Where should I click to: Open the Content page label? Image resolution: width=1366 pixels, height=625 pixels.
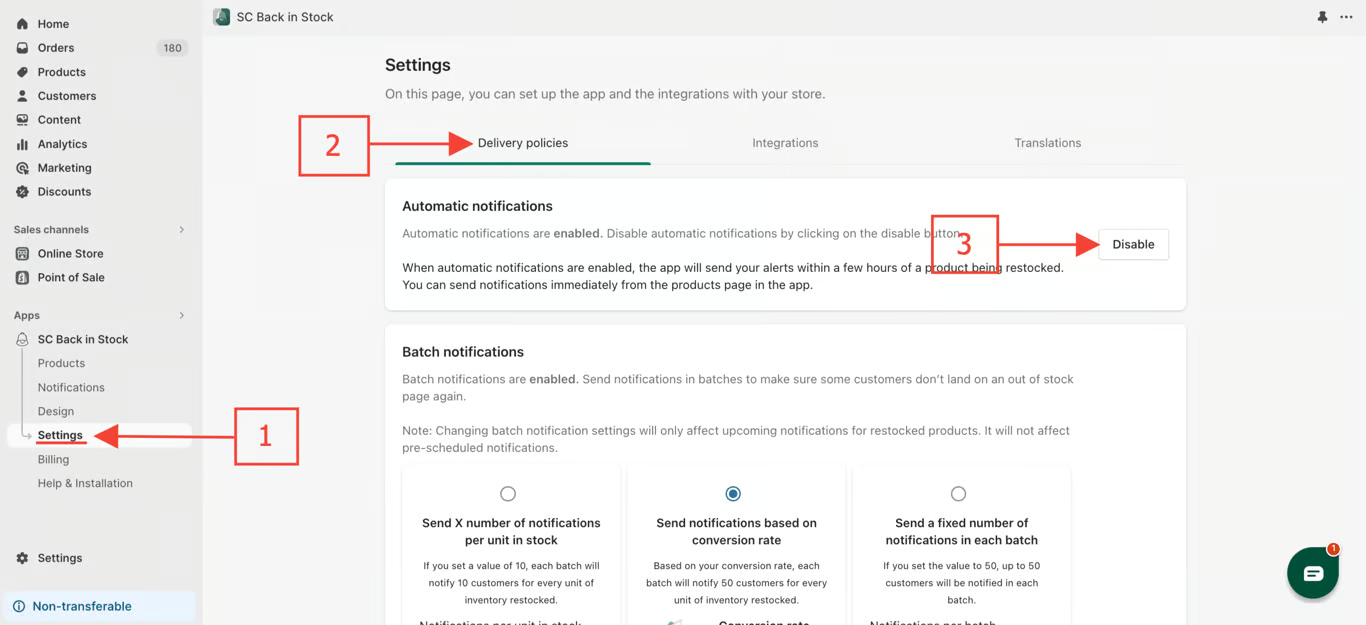59,120
